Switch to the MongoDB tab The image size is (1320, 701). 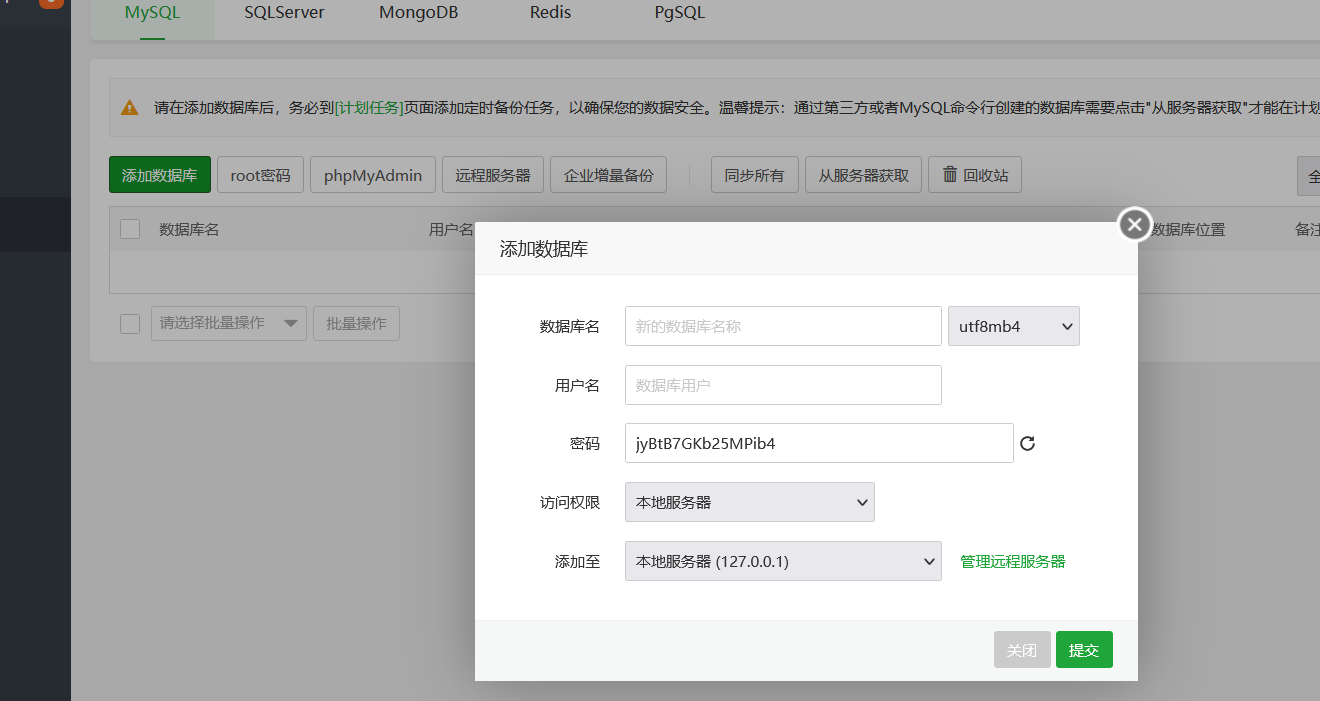coord(420,13)
